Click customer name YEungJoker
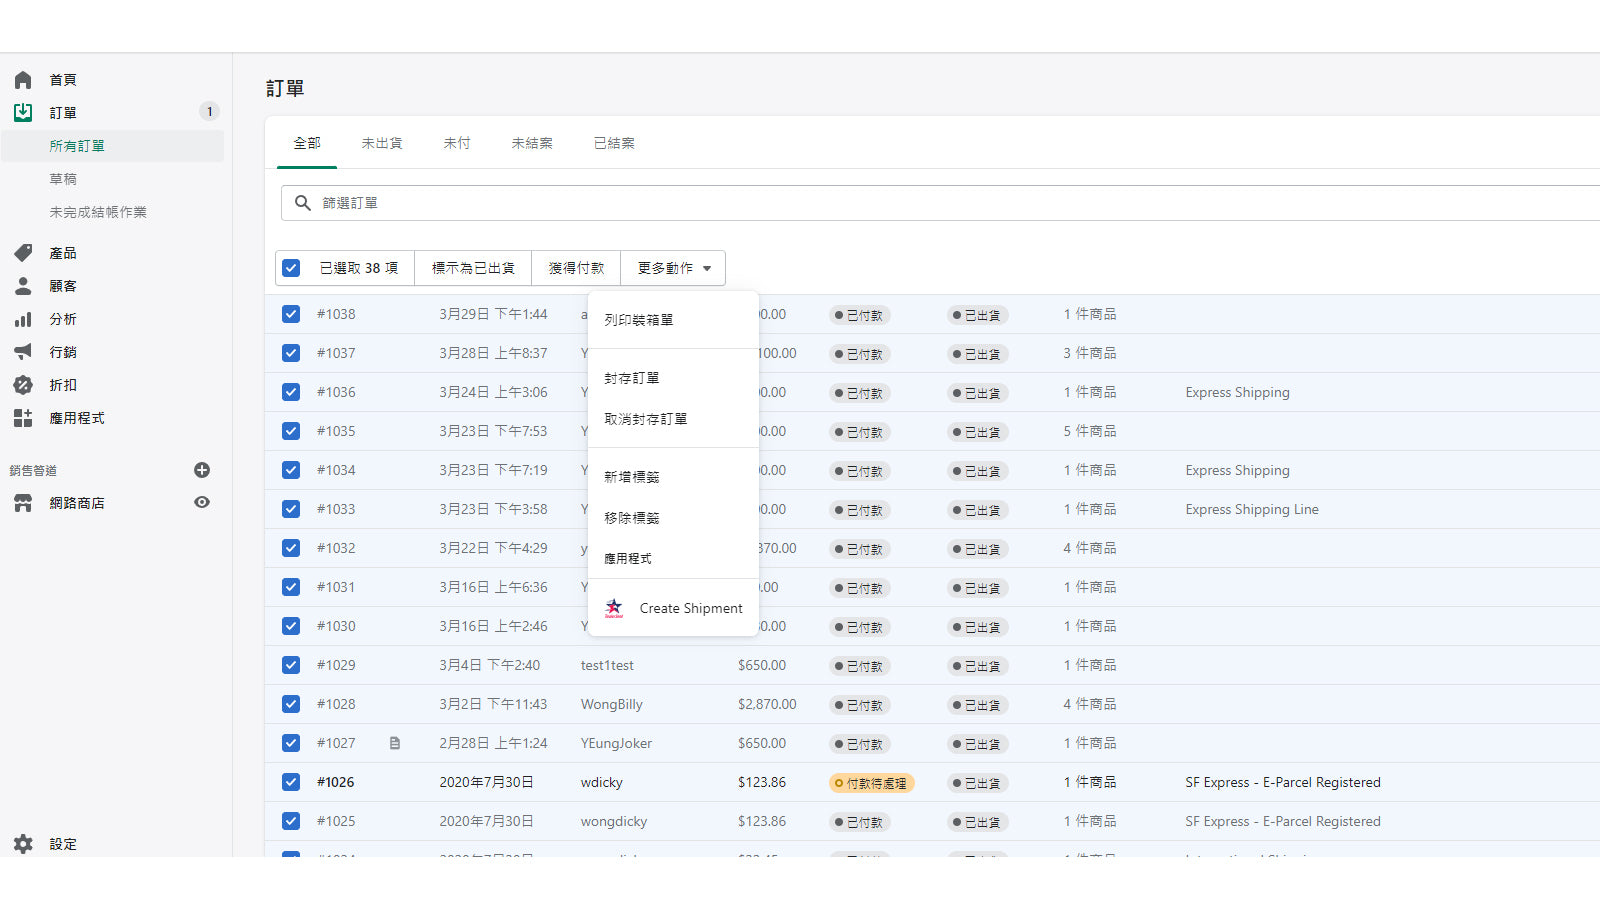Image resolution: width=1600 pixels, height=900 pixels. pyautogui.click(x=616, y=743)
